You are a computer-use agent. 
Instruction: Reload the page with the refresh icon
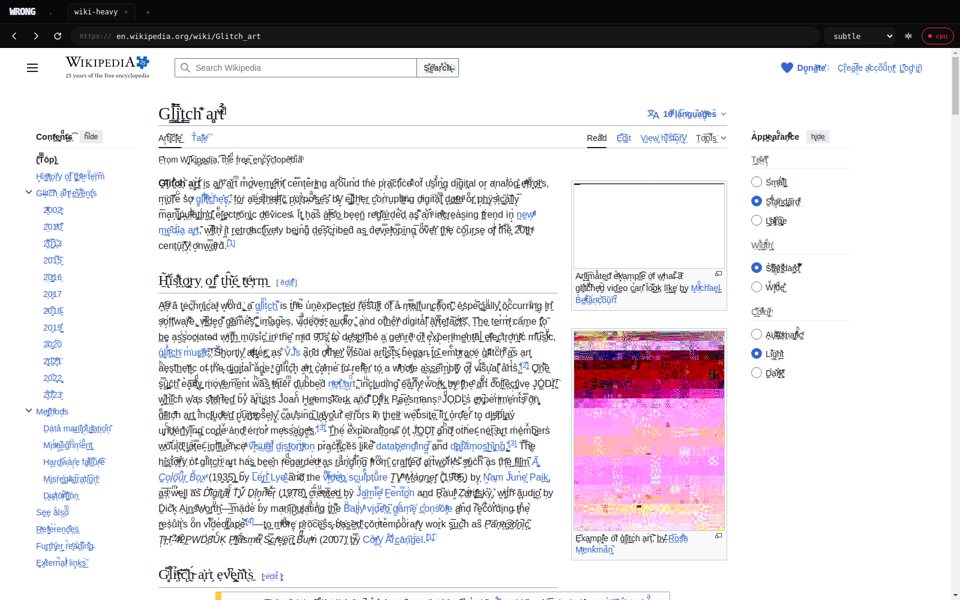57,36
